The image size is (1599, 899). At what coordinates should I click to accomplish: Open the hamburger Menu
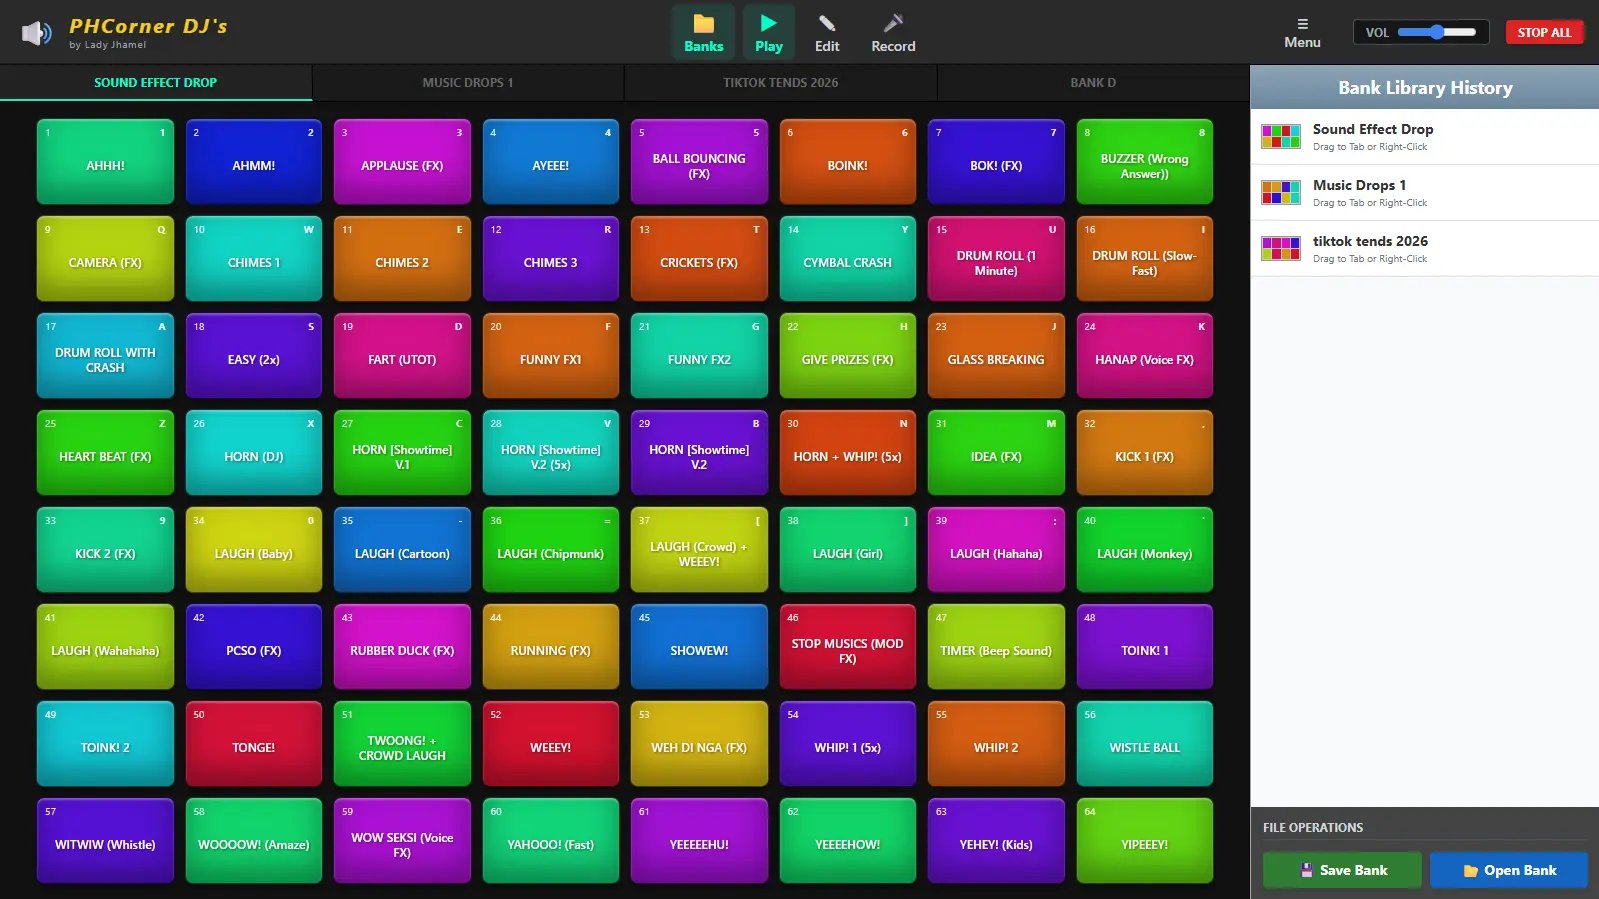pos(1302,33)
